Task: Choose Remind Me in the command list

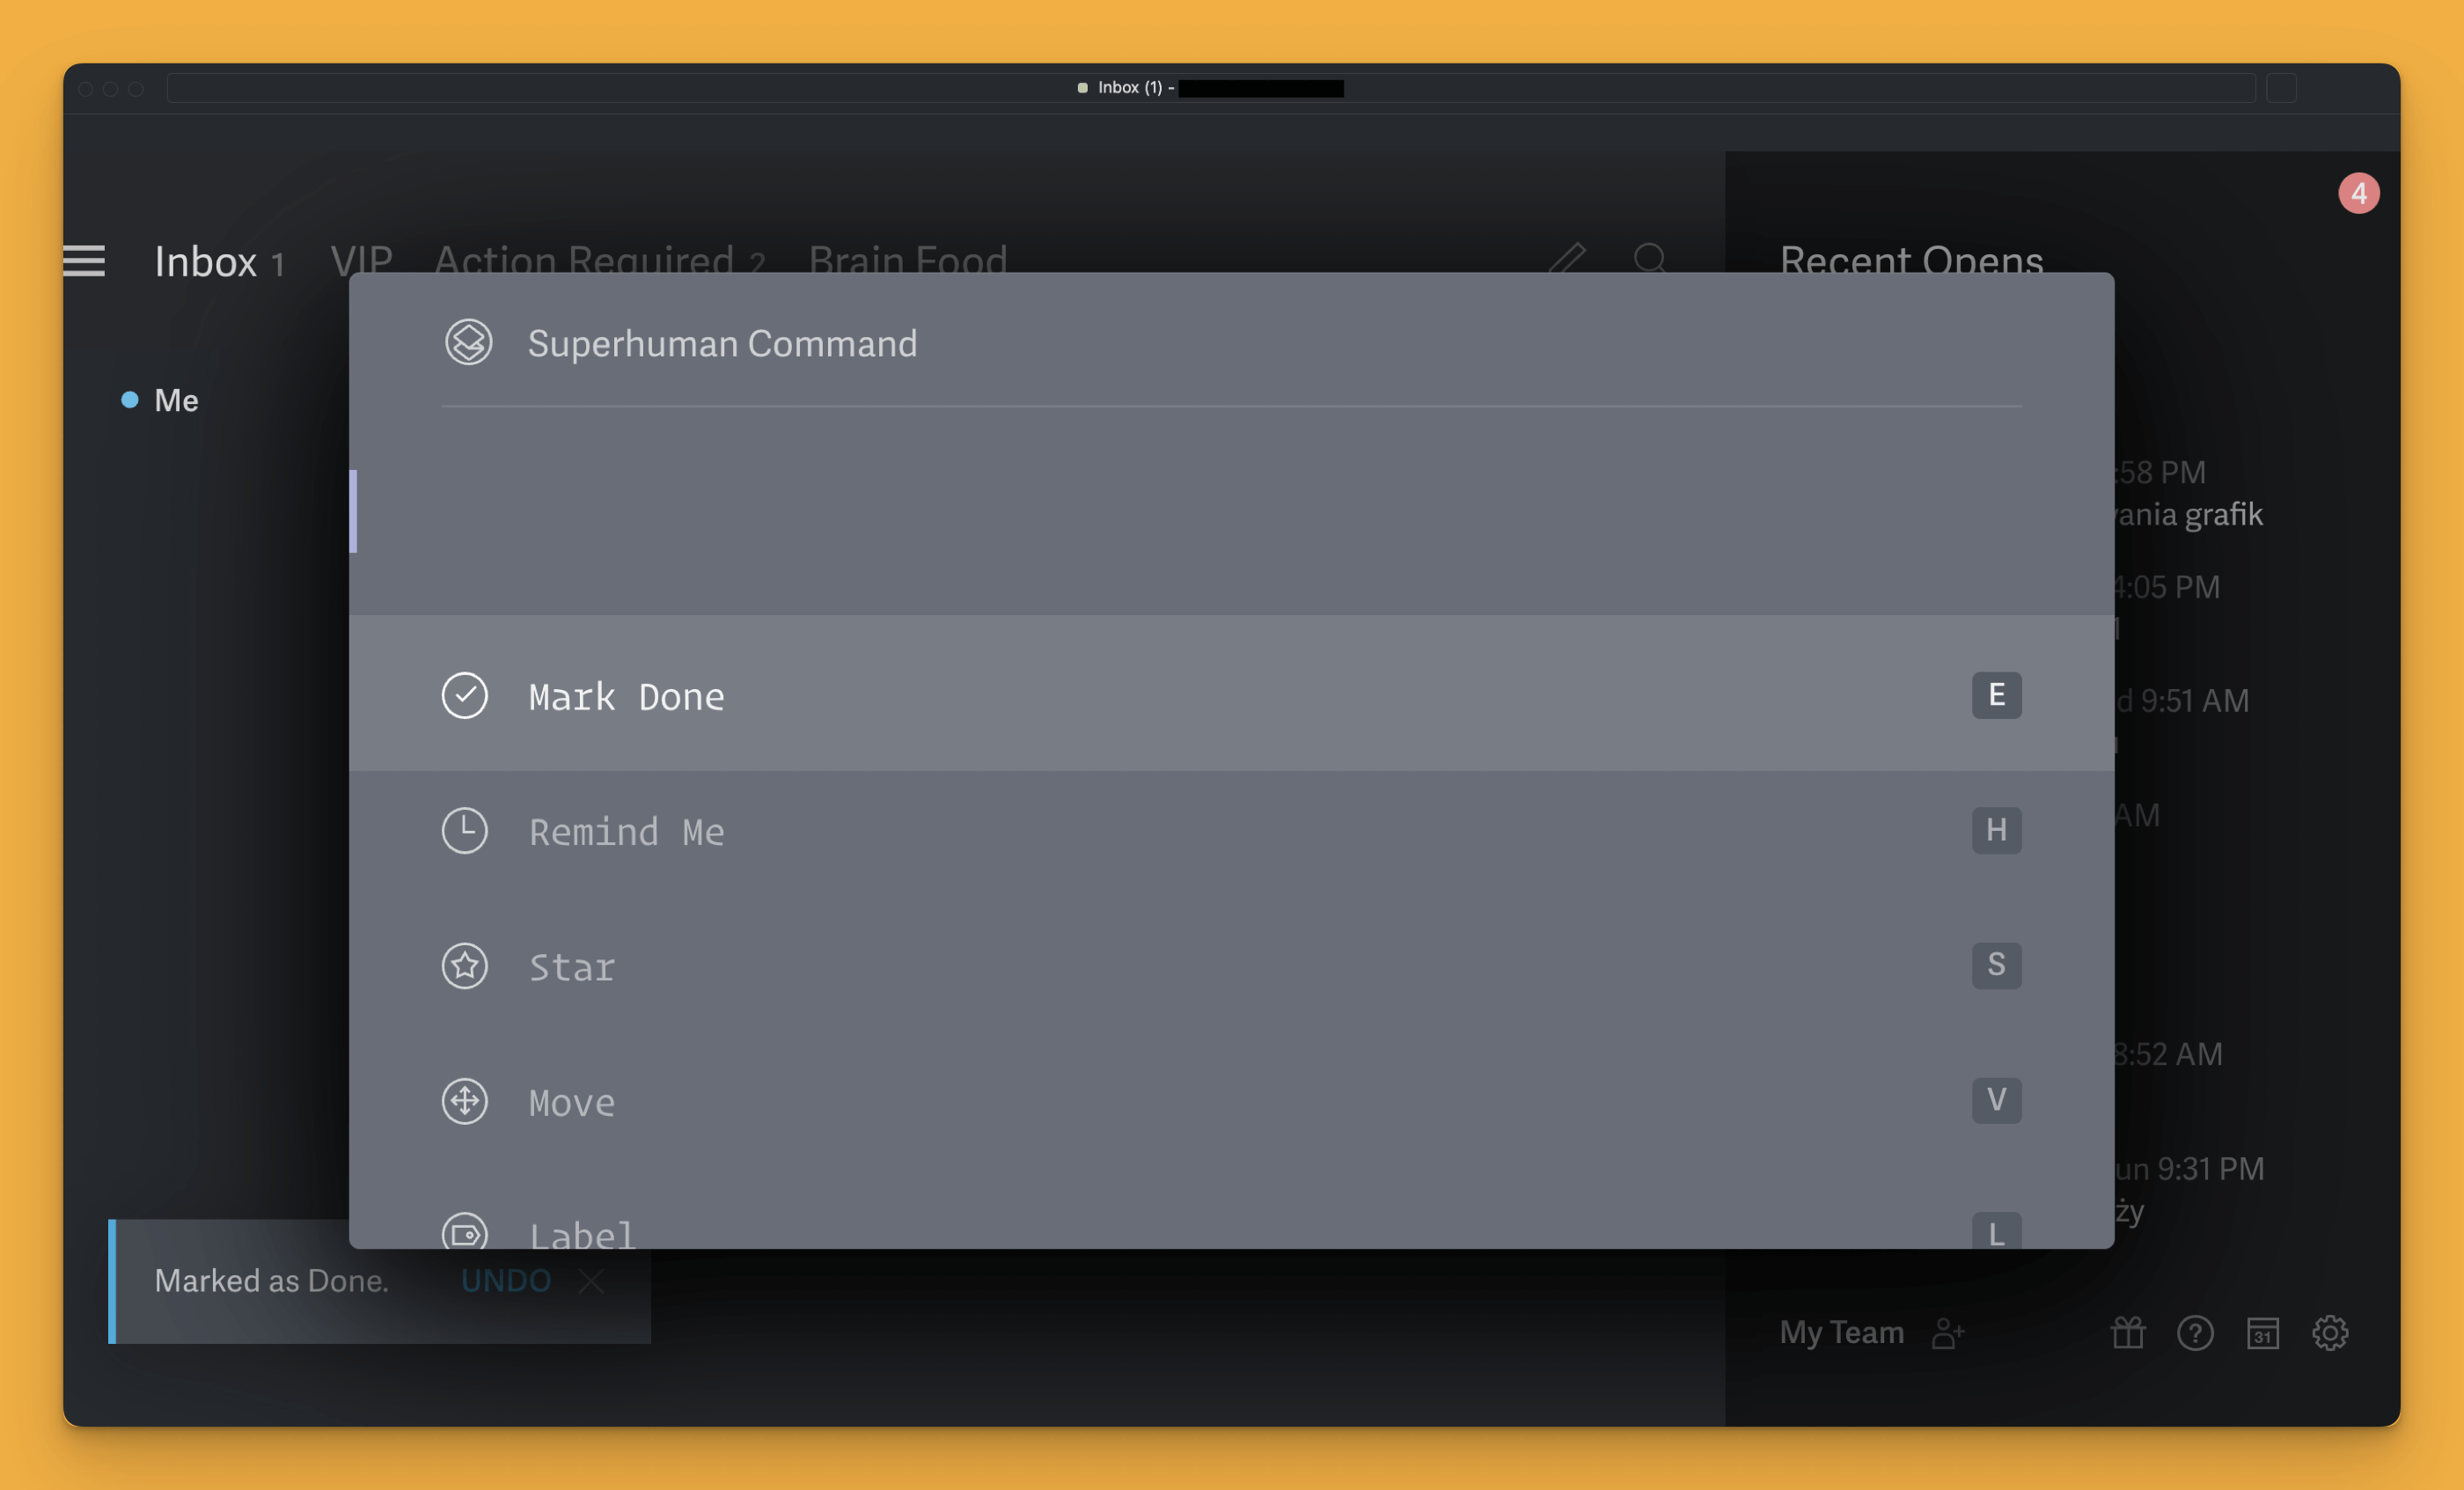Action: pyautogui.click(x=627, y=830)
